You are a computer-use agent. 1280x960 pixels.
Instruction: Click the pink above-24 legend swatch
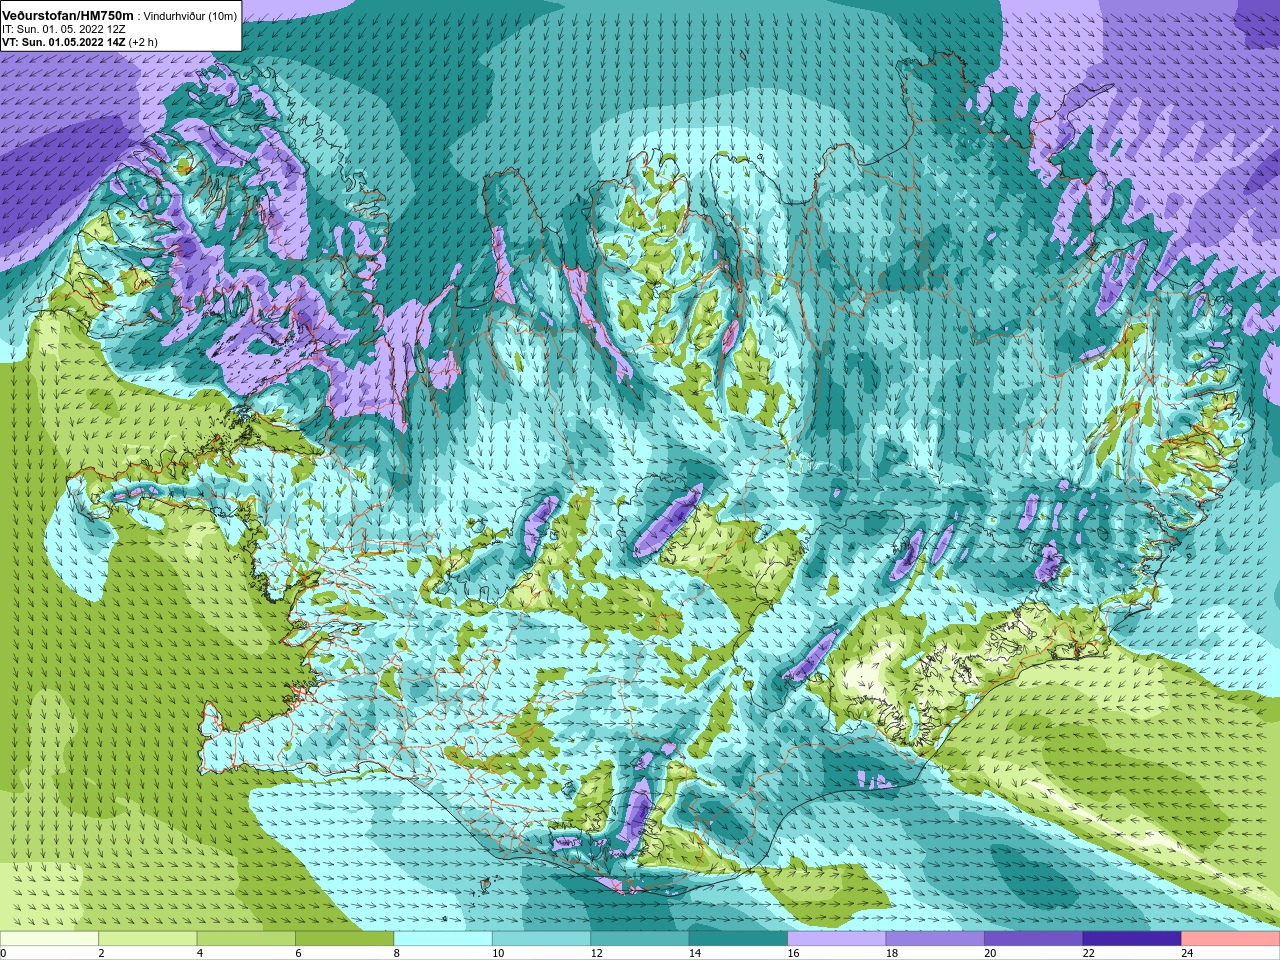(1231, 939)
